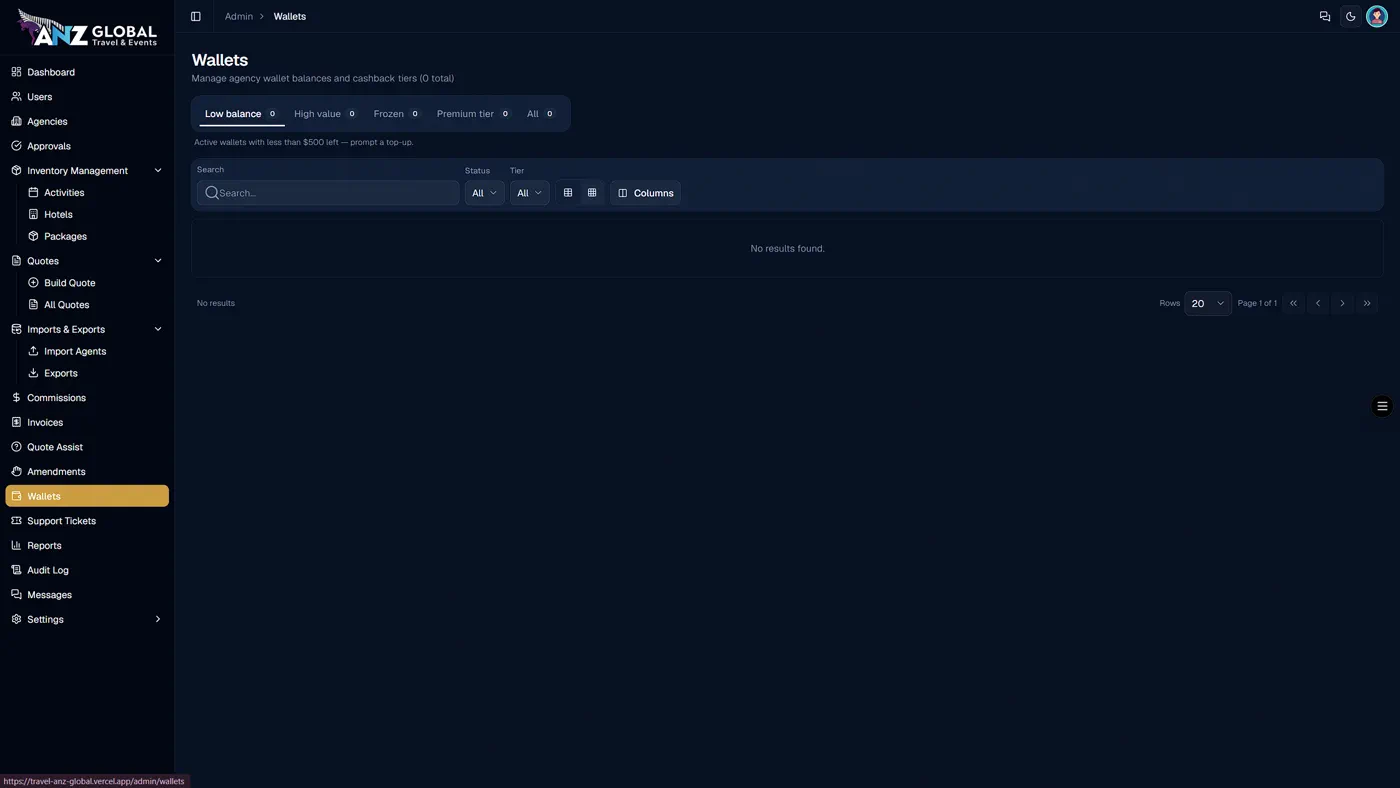Go to Commissions page
1400x788 pixels.
[87, 398]
